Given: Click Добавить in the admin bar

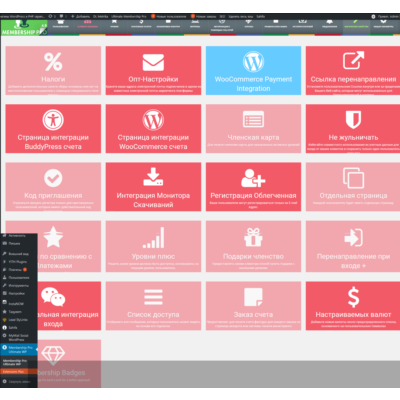Looking at the screenshot, I should (x=80, y=16).
